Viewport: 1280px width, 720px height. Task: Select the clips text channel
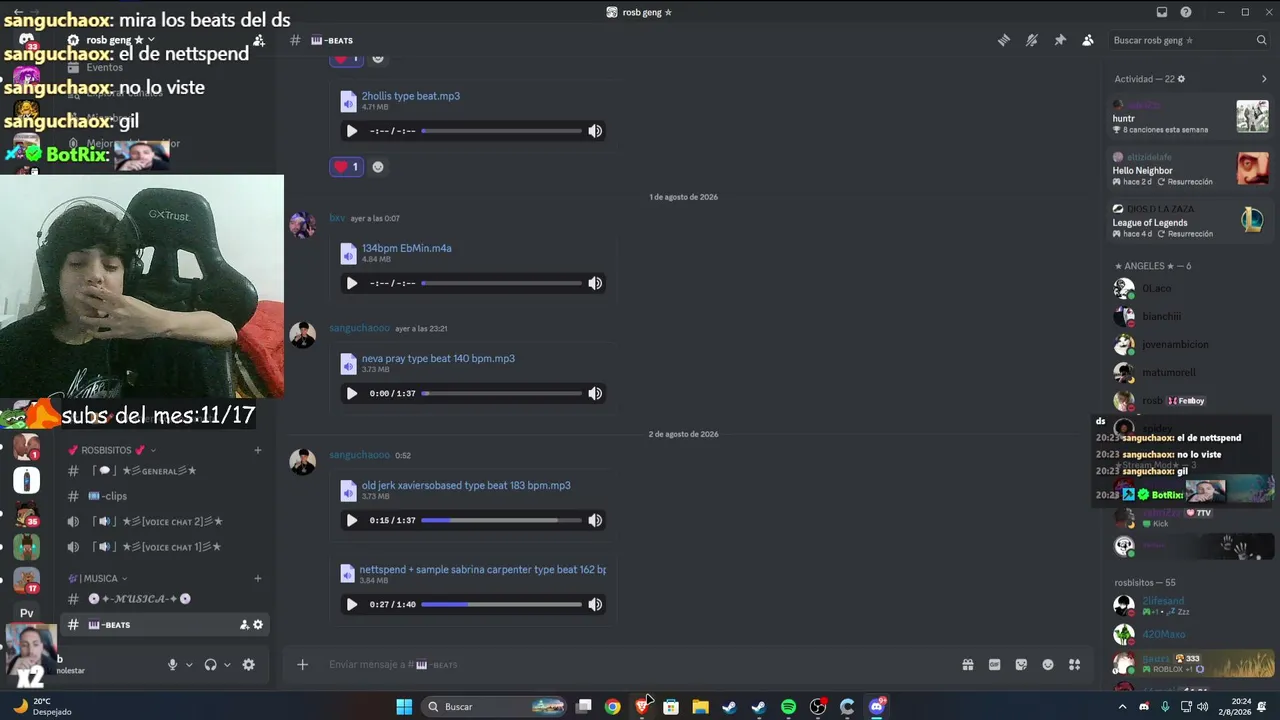coord(166,496)
